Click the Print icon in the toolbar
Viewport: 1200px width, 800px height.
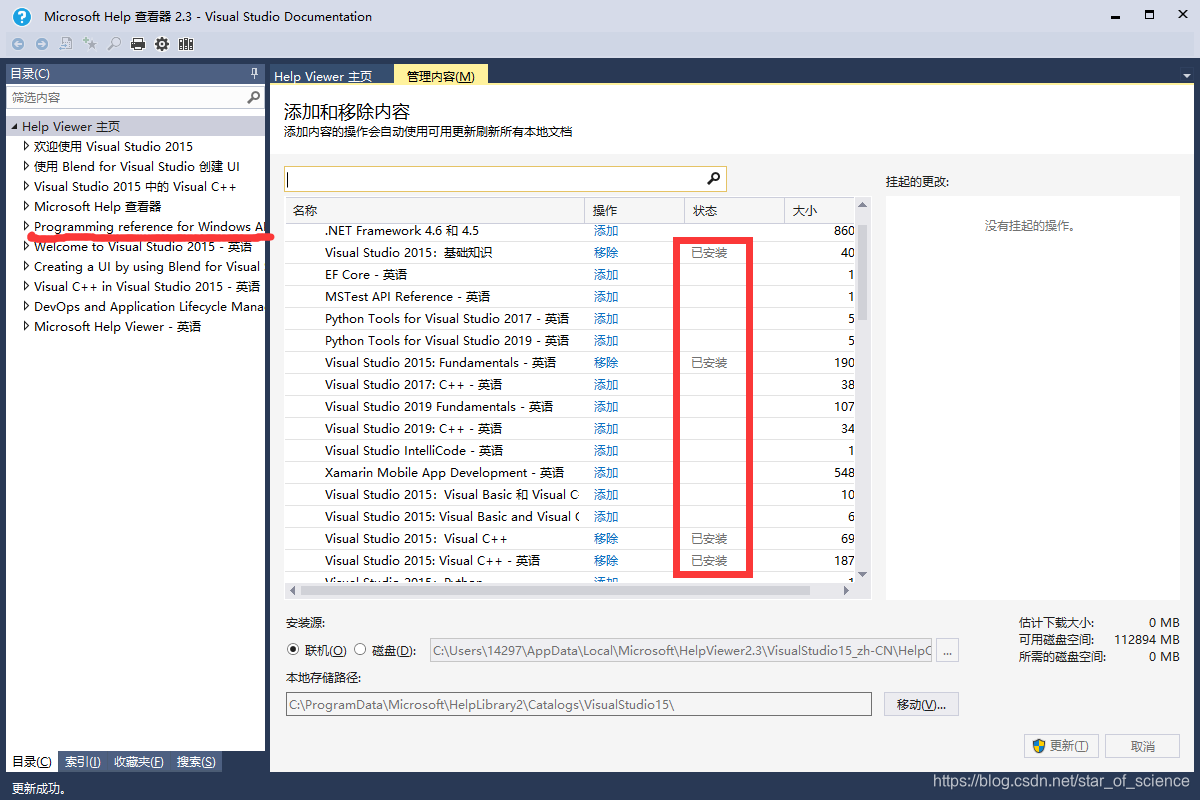(138, 44)
